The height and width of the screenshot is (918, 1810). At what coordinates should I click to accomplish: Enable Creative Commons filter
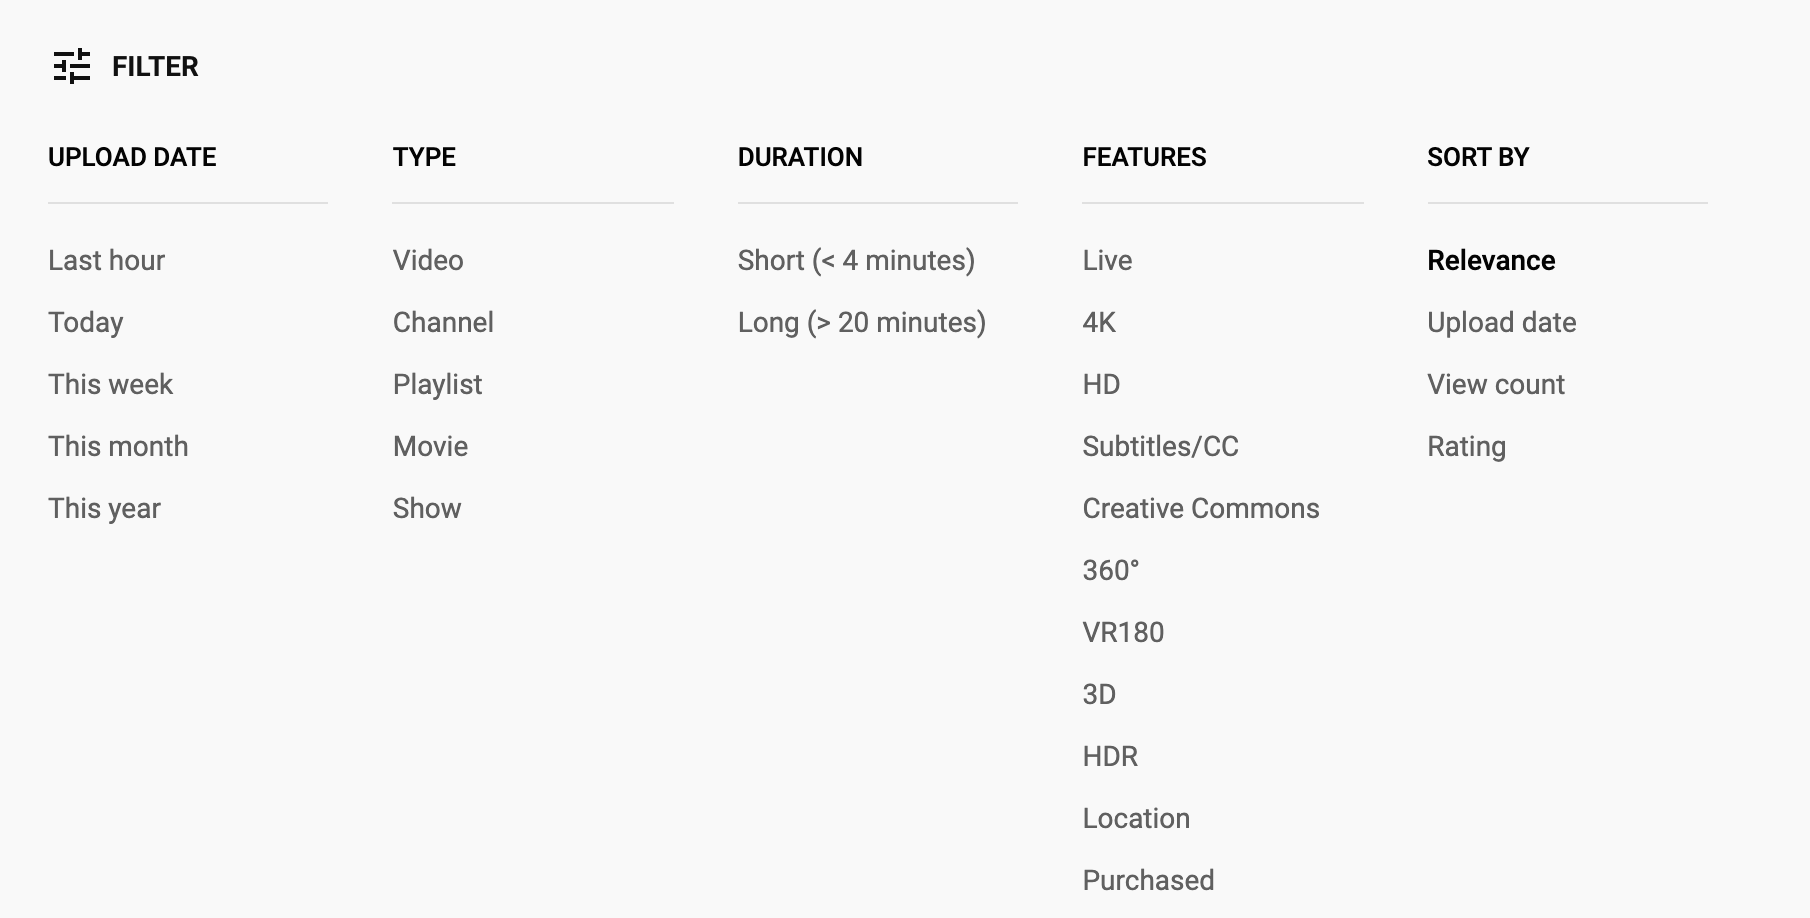tap(1200, 509)
